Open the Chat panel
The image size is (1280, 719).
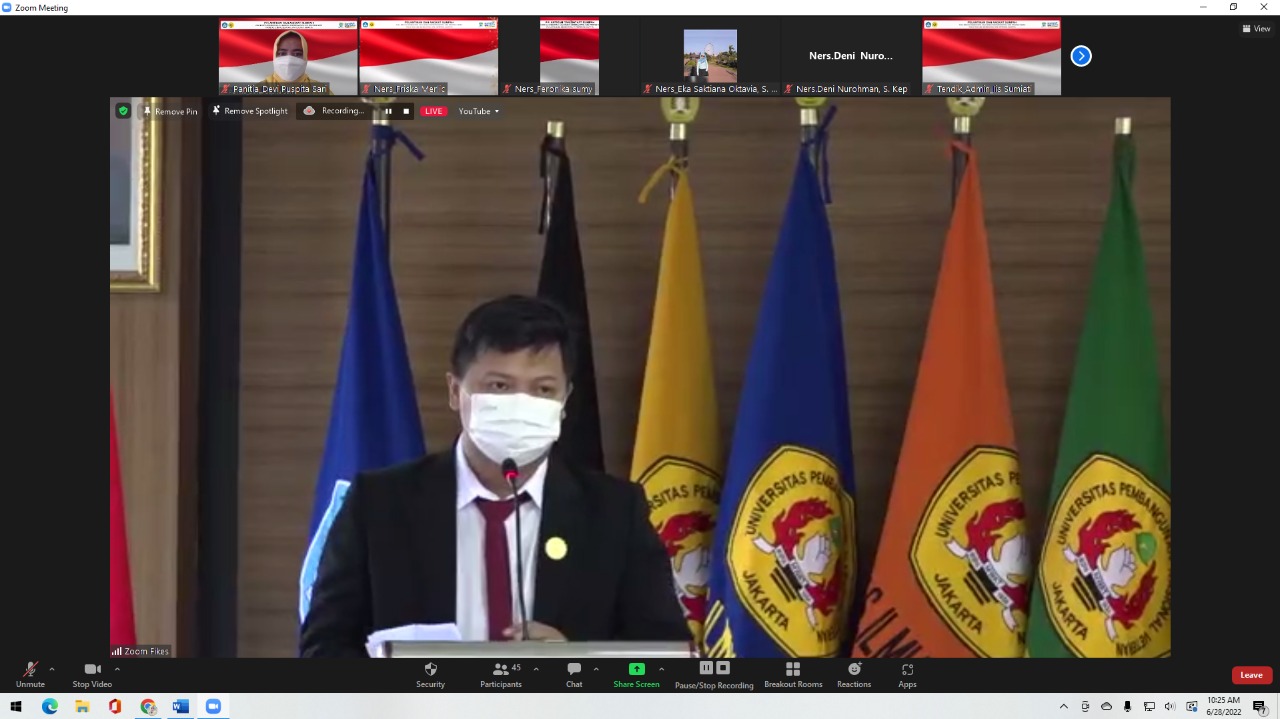pos(574,675)
